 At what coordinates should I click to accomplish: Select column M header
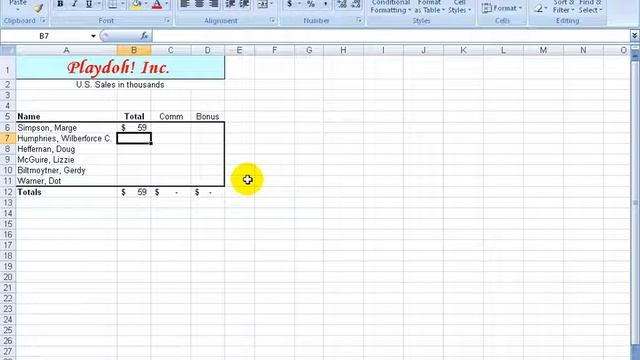[x=543, y=50]
